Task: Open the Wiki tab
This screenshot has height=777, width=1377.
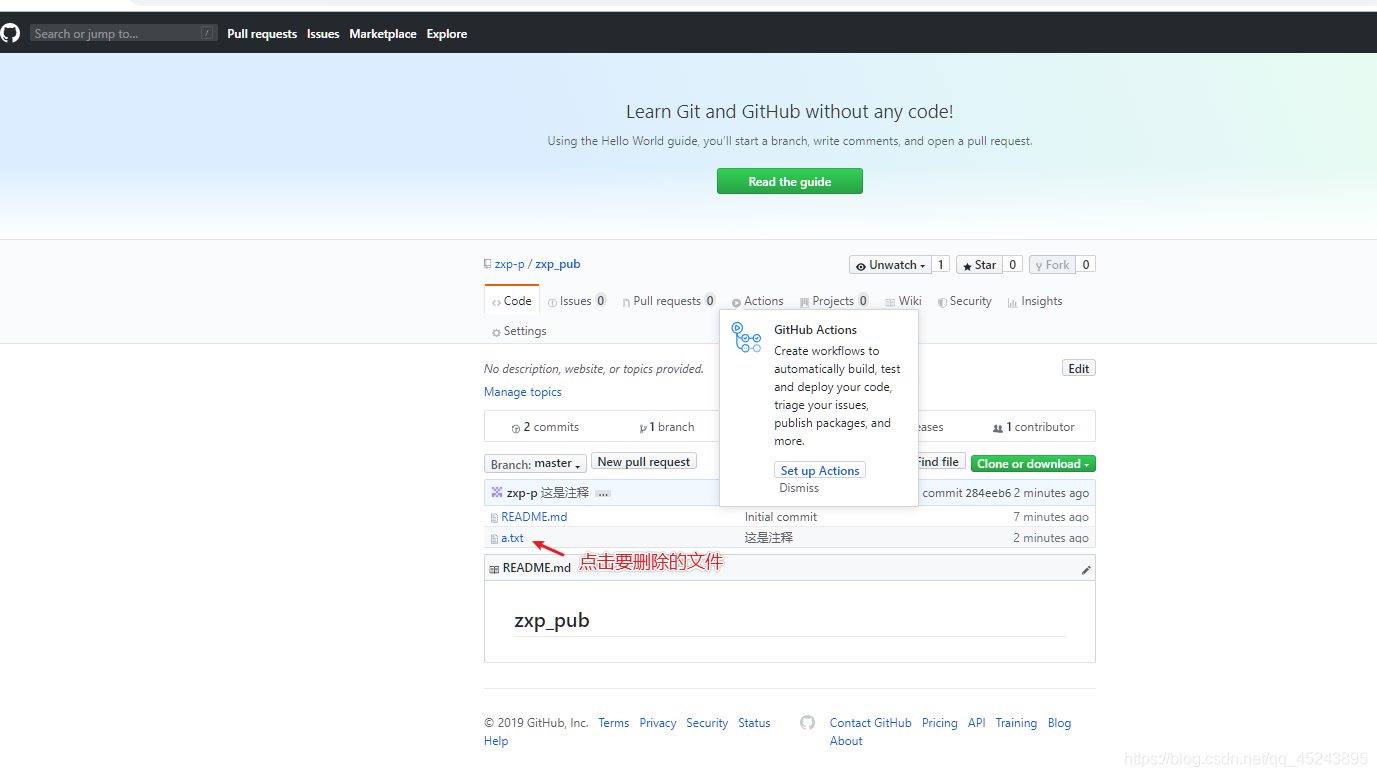Action: 903,301
